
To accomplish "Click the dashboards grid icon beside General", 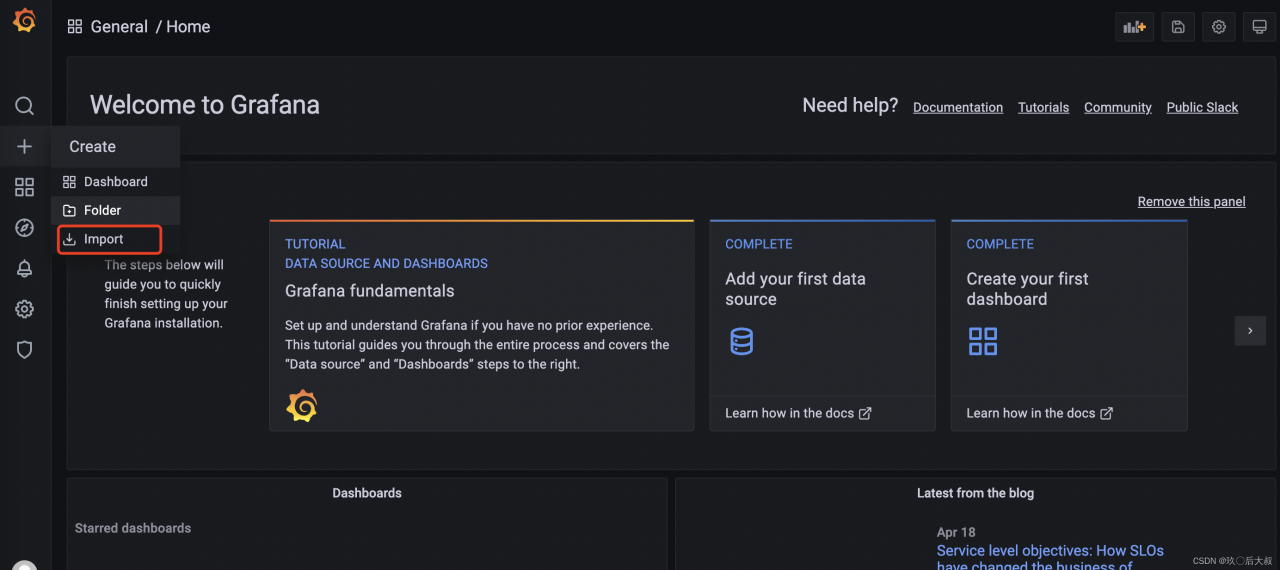I will (x=75, y=27).
